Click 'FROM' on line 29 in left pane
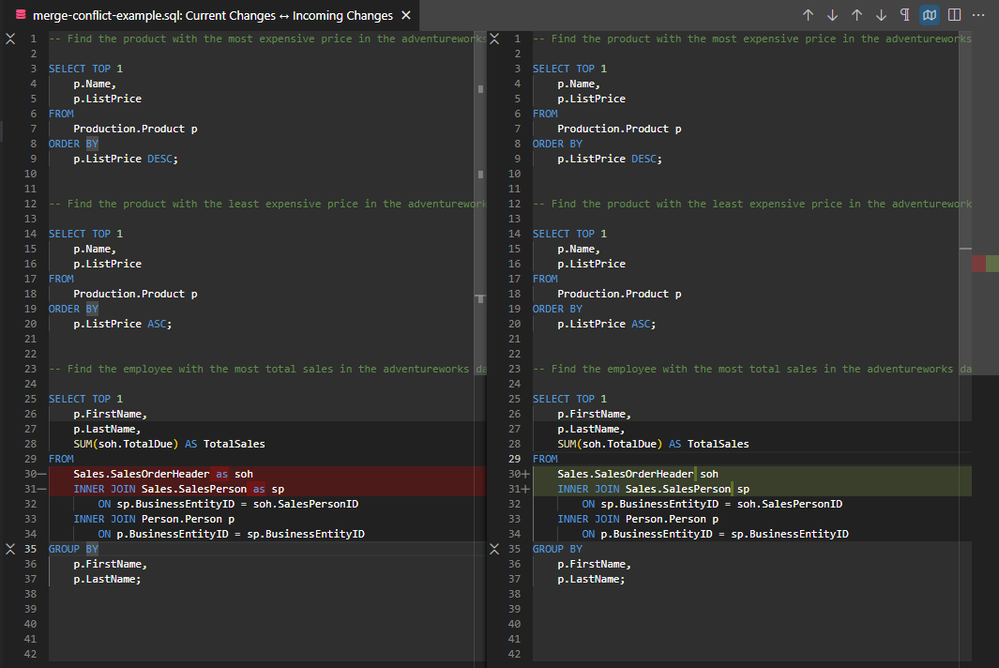999x668 pixels. 61,459
